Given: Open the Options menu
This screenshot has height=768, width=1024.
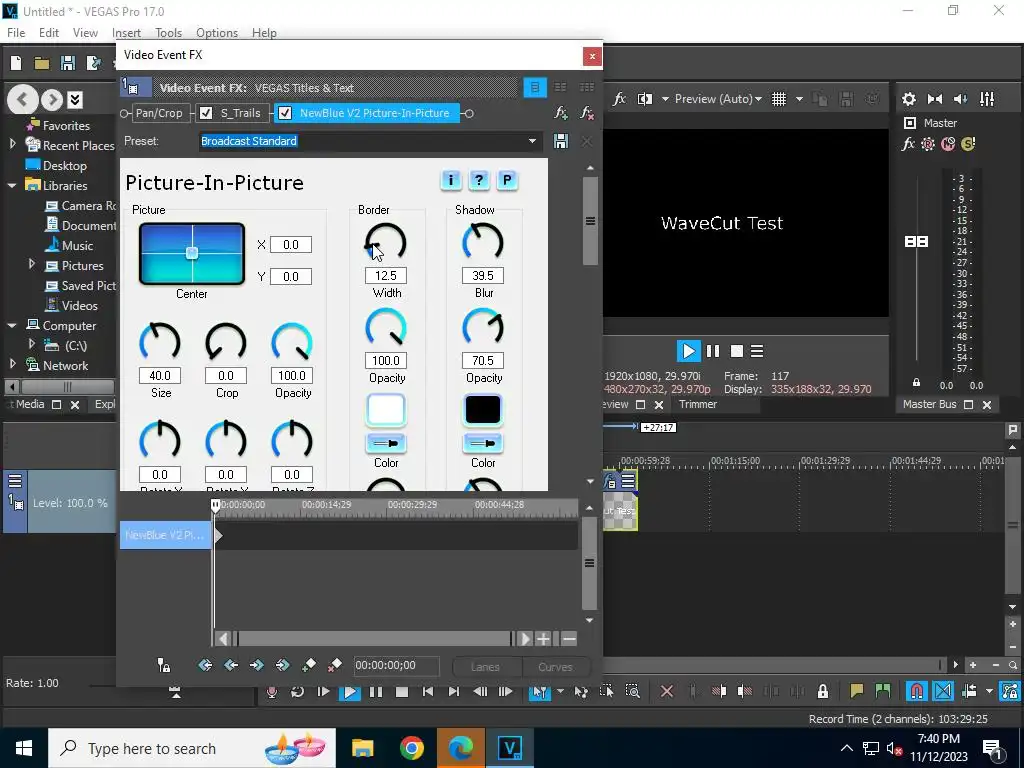Looking at the screenshot, I should point(217,33).
